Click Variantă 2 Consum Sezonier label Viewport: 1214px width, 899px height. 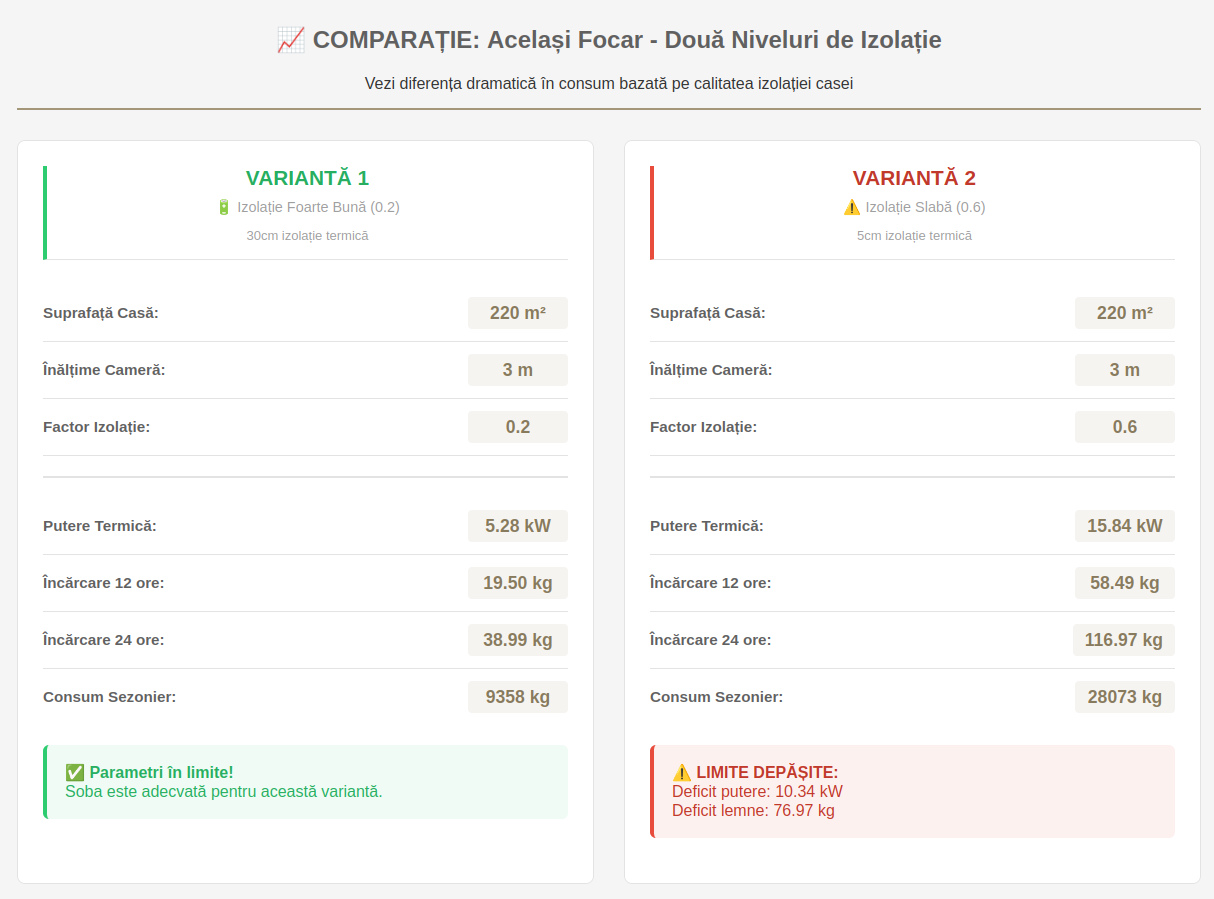tap(716, 697)
